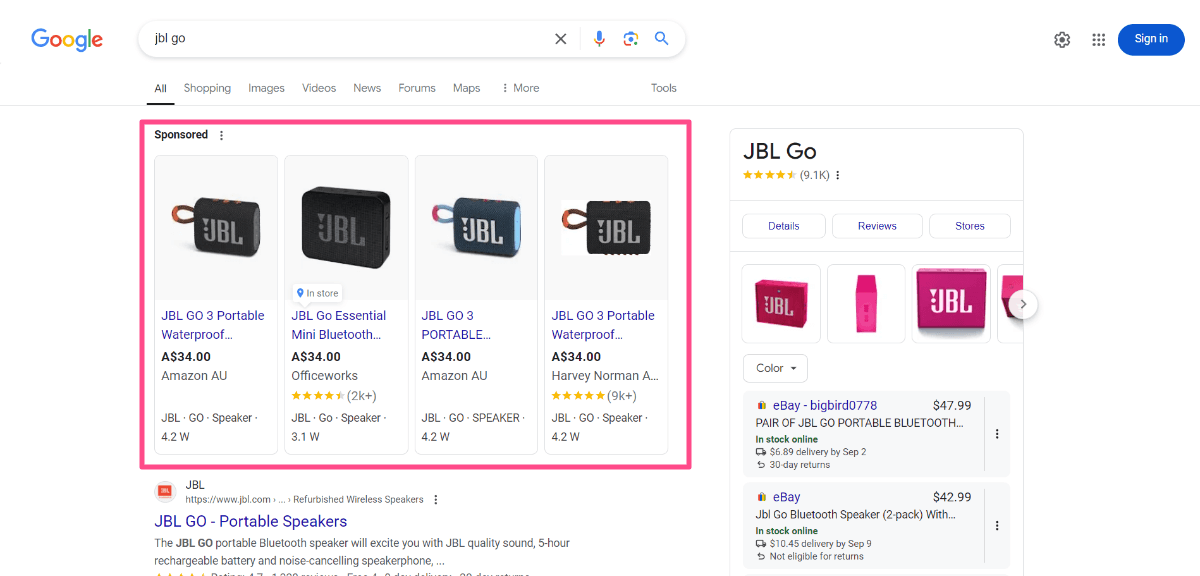Click the magnifying glass search button
The height and width of the screenshot is (576, 1200).
(x=661, y=39)
